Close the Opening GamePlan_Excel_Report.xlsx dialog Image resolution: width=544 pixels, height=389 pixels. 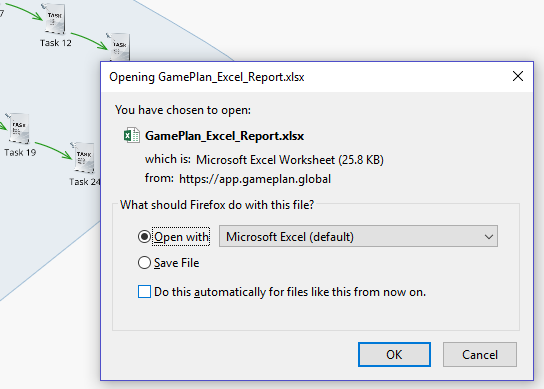click(518, 76)
